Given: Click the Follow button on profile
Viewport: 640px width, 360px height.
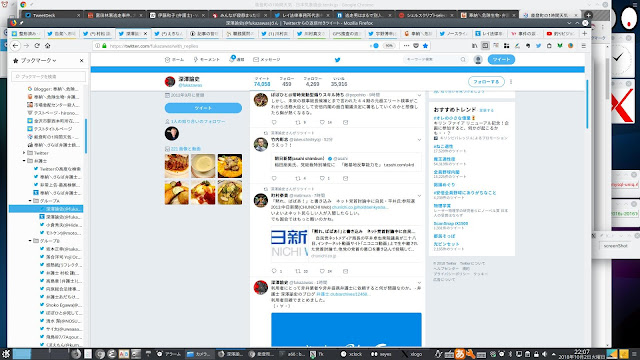Looking at the screenshot, I should pyautogui.click(x=486, y=82).
